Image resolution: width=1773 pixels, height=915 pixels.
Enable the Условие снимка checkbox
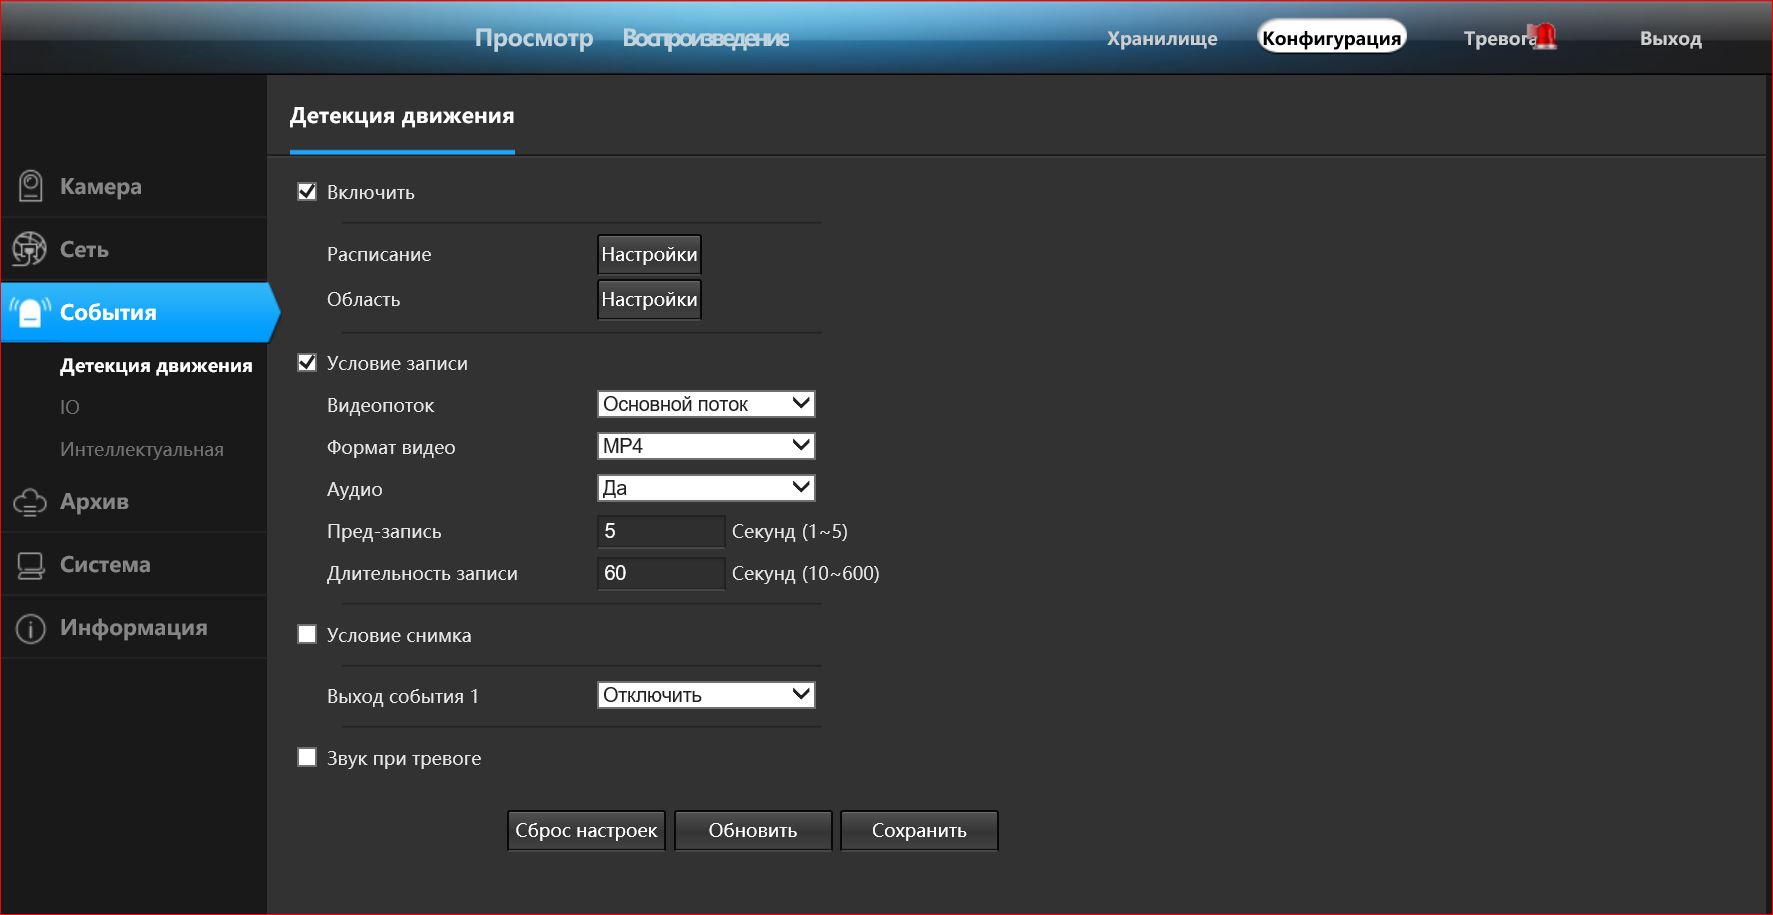coord(307,634)
